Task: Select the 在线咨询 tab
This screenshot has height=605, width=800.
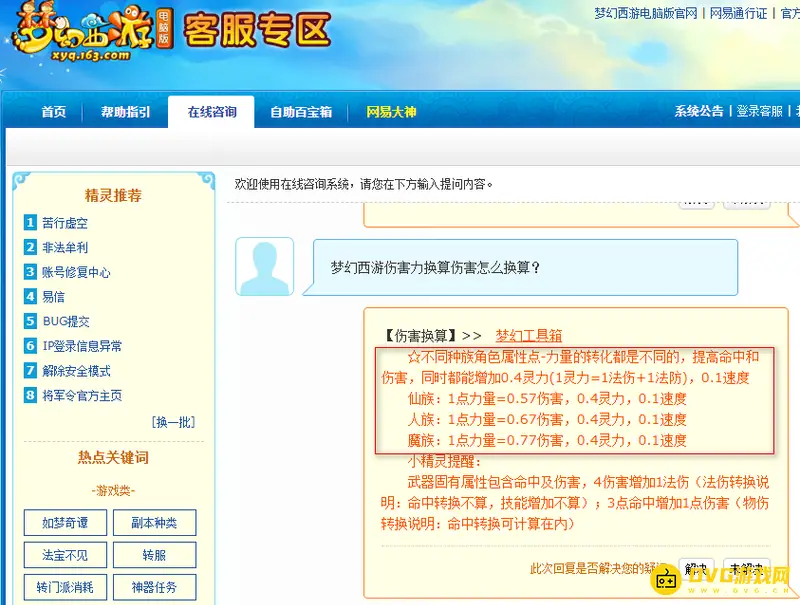Action: (x=212, y=112)
